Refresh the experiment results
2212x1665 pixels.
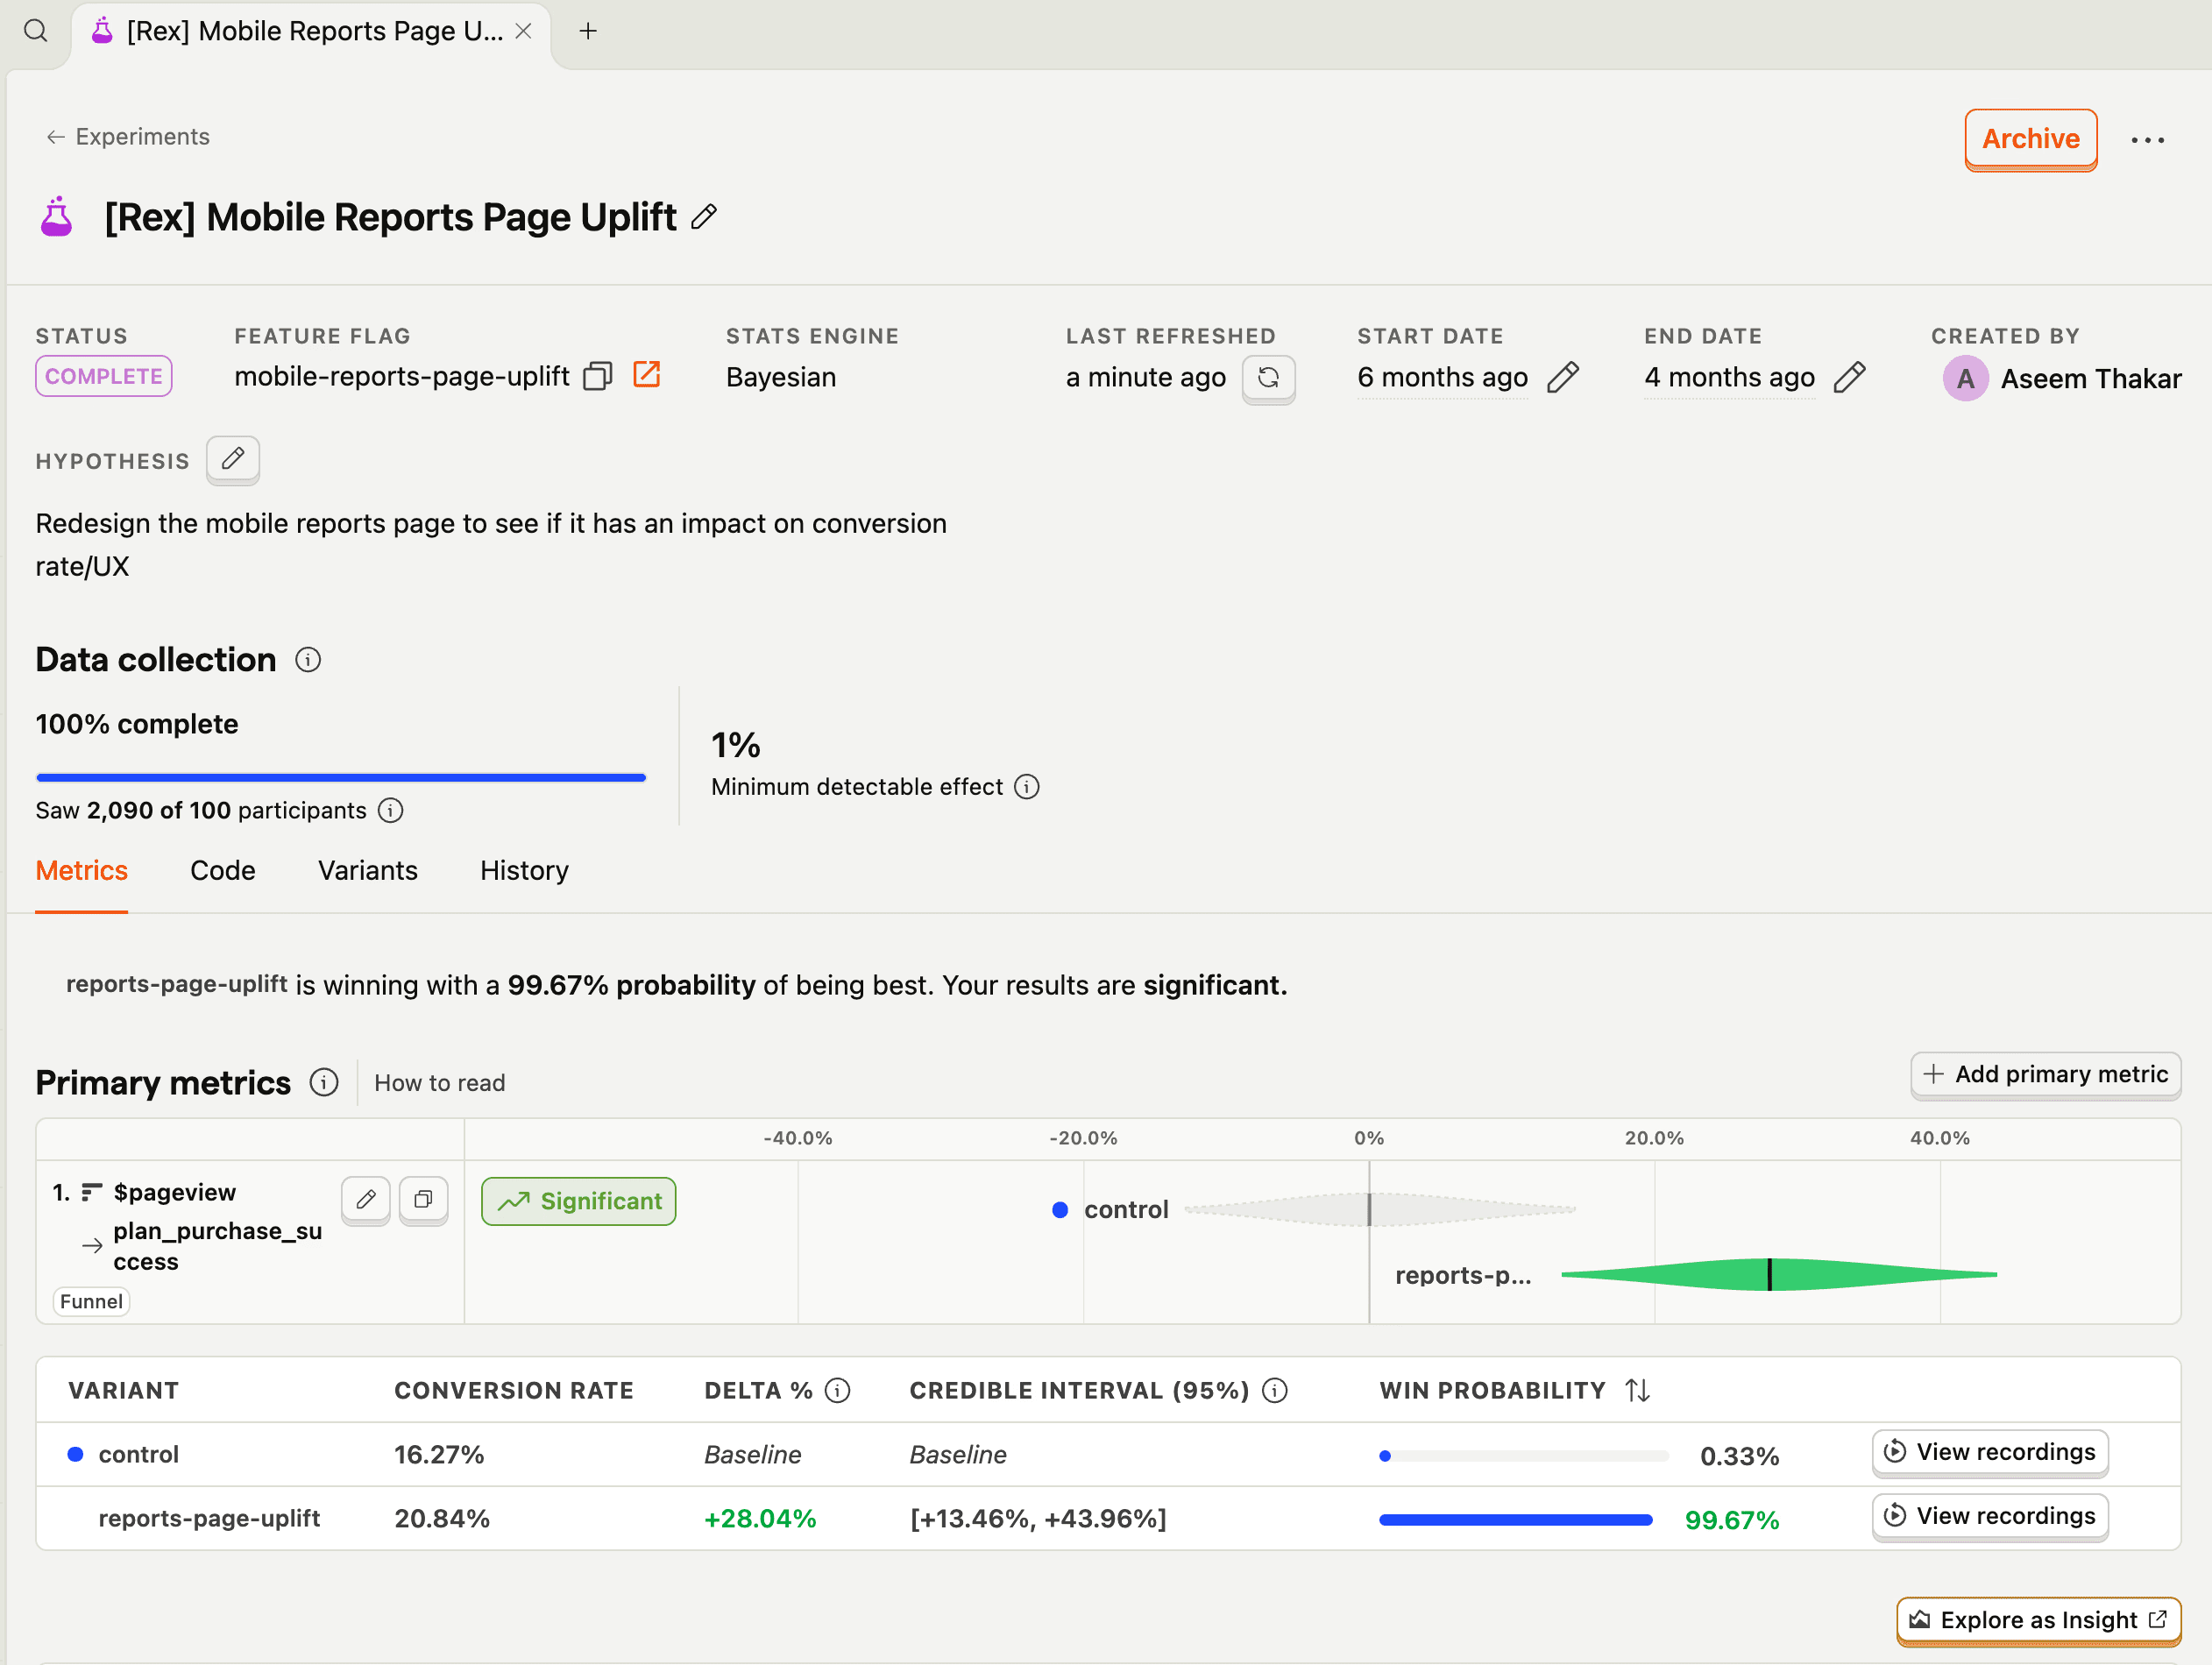(1268, 378)
